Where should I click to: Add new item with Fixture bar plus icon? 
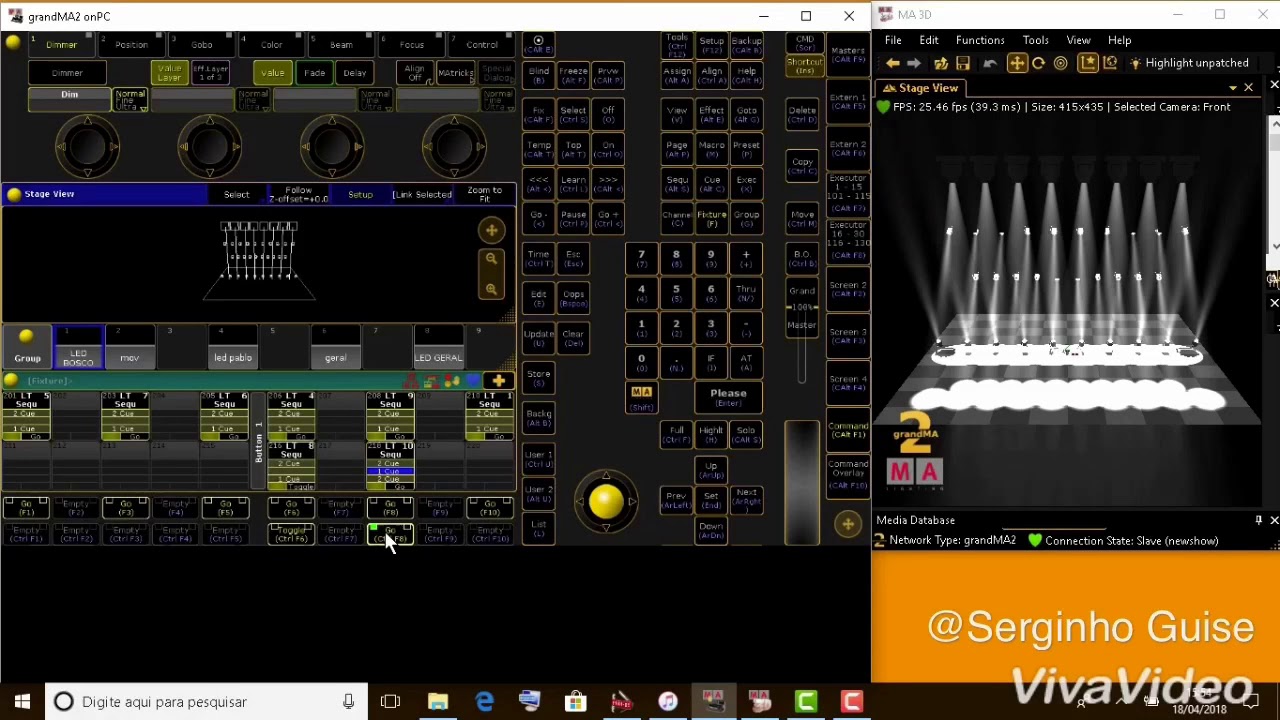point(498,381)
